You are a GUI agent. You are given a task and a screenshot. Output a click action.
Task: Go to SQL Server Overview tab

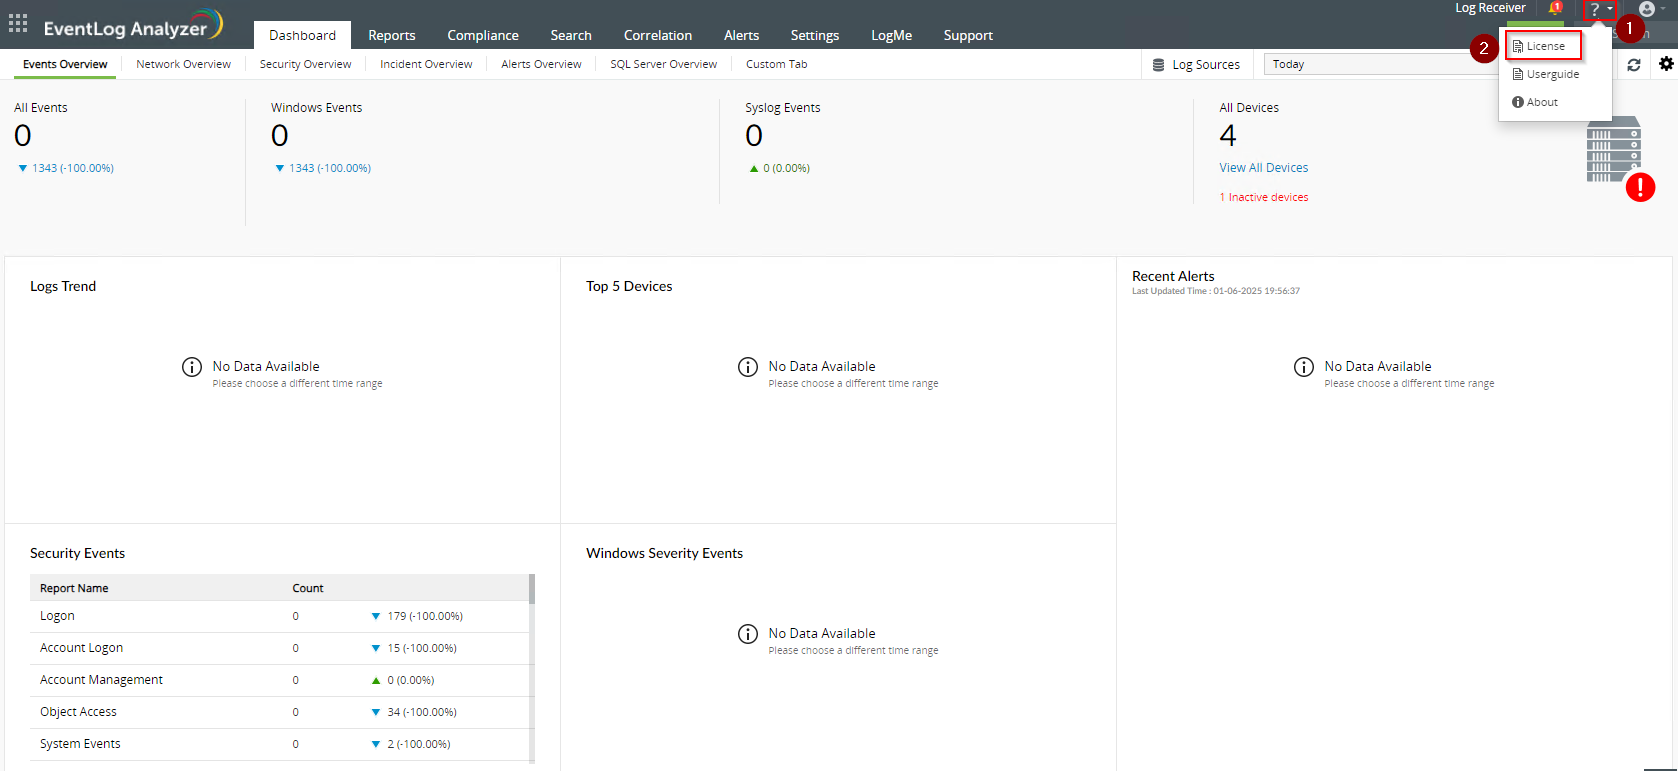(x=663, y=64)
